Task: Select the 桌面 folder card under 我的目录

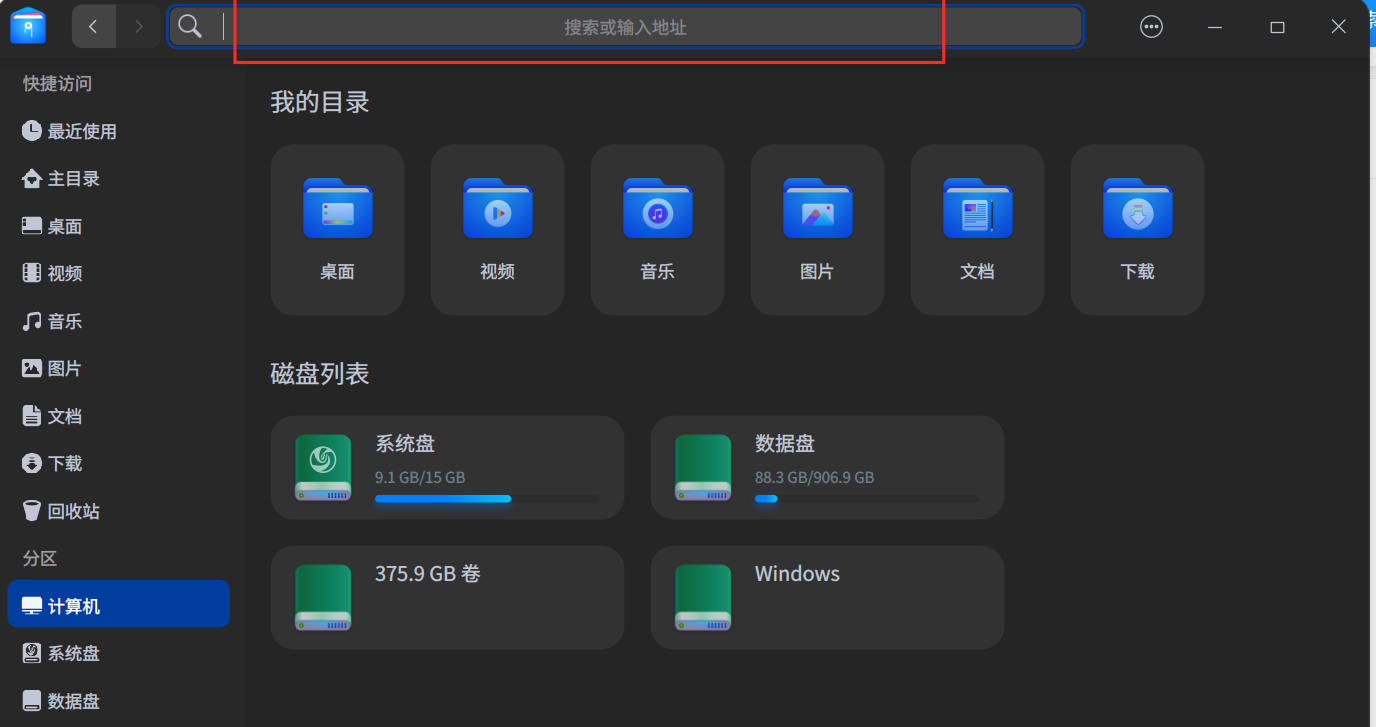Action: (337, 230)
